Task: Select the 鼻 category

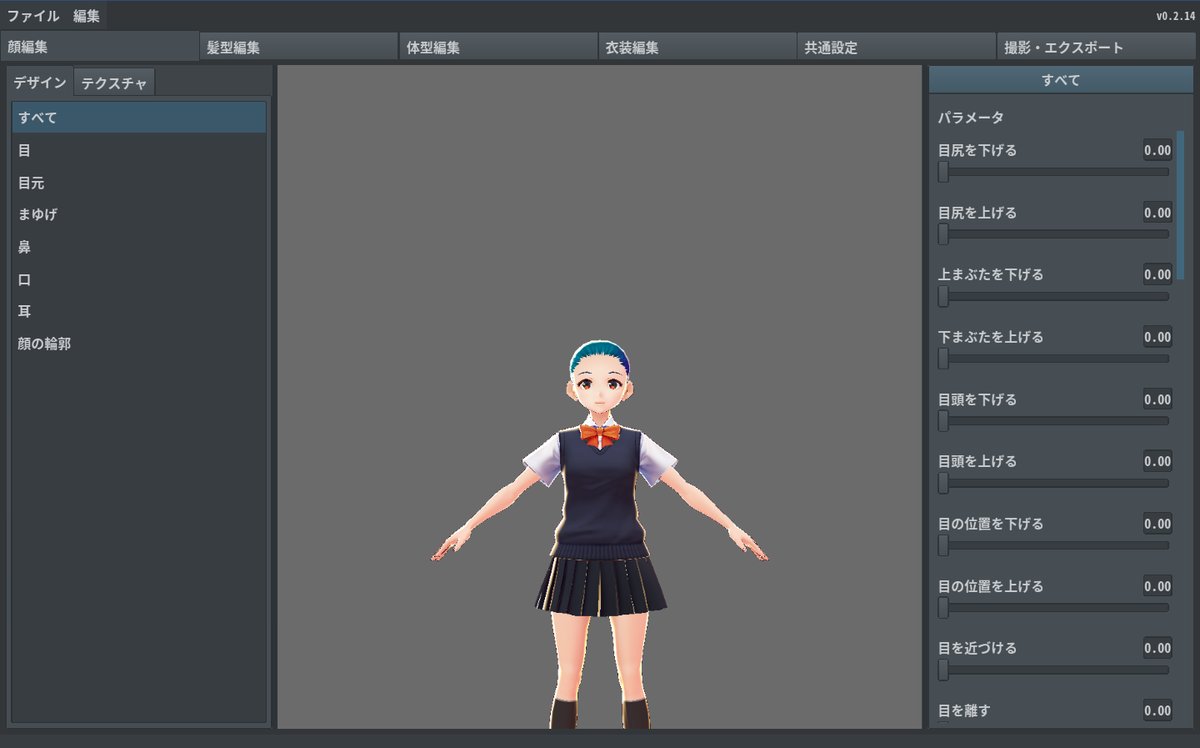Action: click(25, 247)
